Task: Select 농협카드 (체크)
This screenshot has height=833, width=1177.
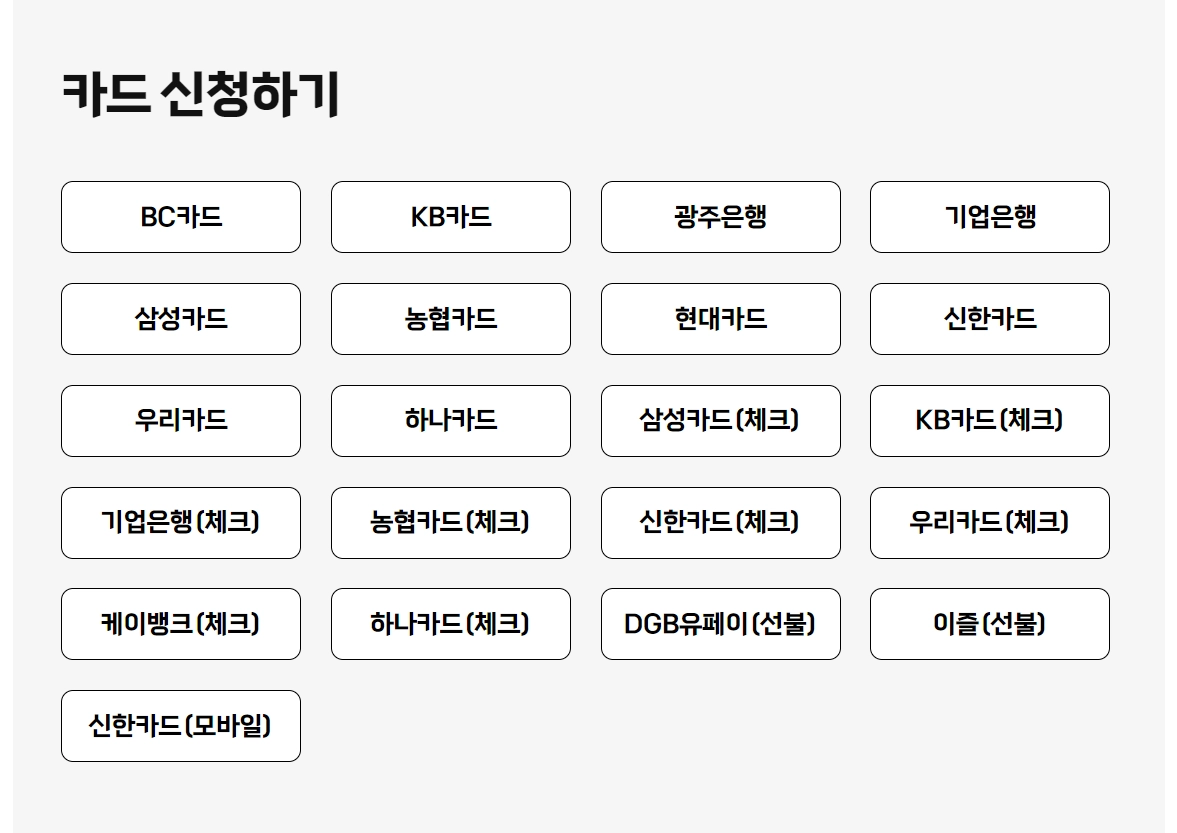Action: (450, 523)
